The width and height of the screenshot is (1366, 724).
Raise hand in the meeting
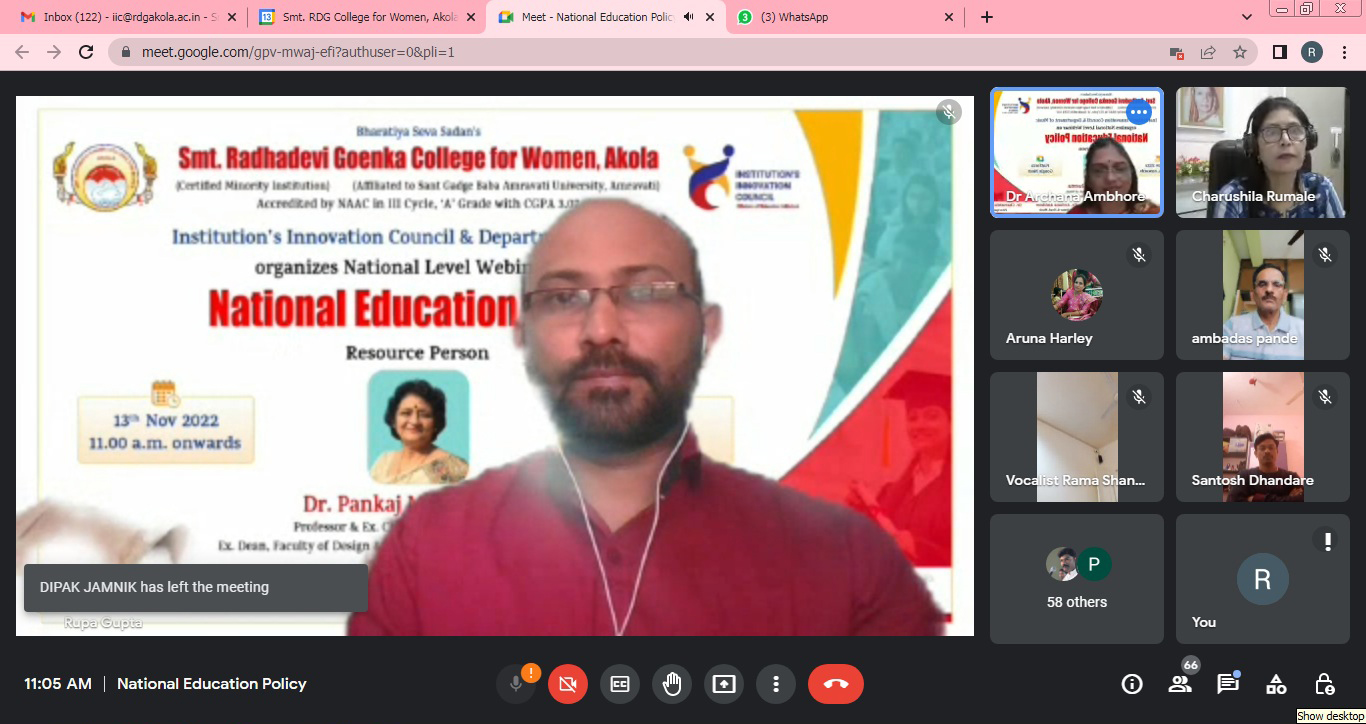(x=672, y=684)
